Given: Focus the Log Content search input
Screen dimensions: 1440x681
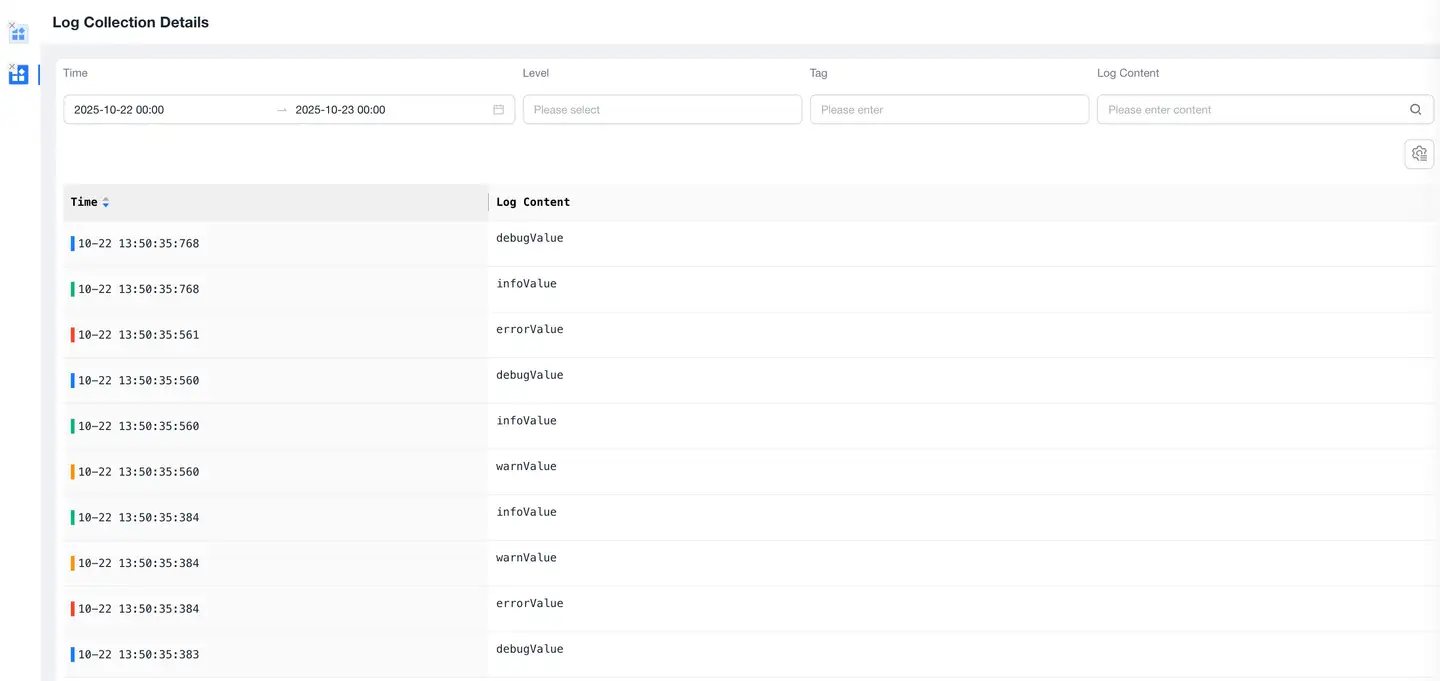Looking at the screenshot, I should click(x=1250, y=110).
